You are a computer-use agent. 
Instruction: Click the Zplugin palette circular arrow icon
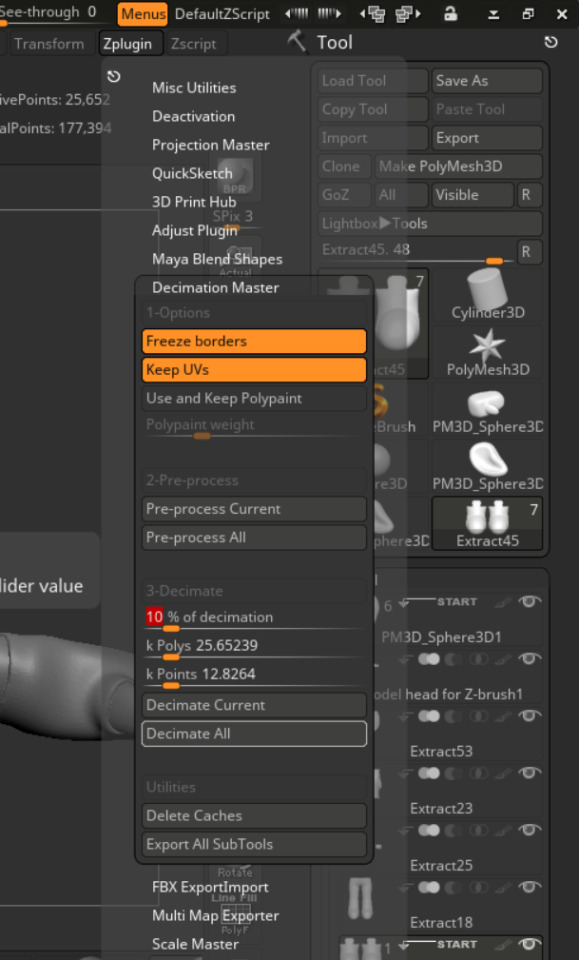click(x=114, y=77)
